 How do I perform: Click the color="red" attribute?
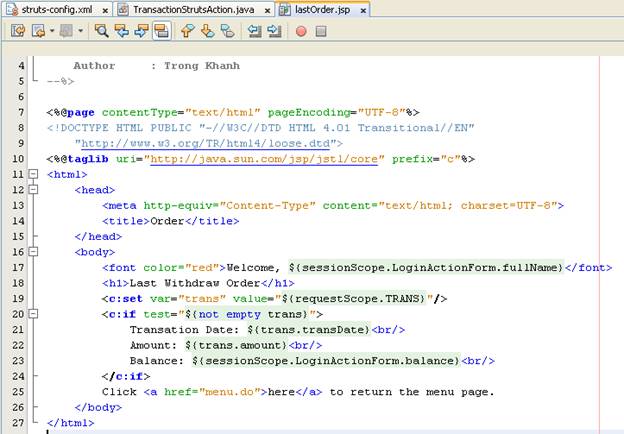click(x=181, y=267)
